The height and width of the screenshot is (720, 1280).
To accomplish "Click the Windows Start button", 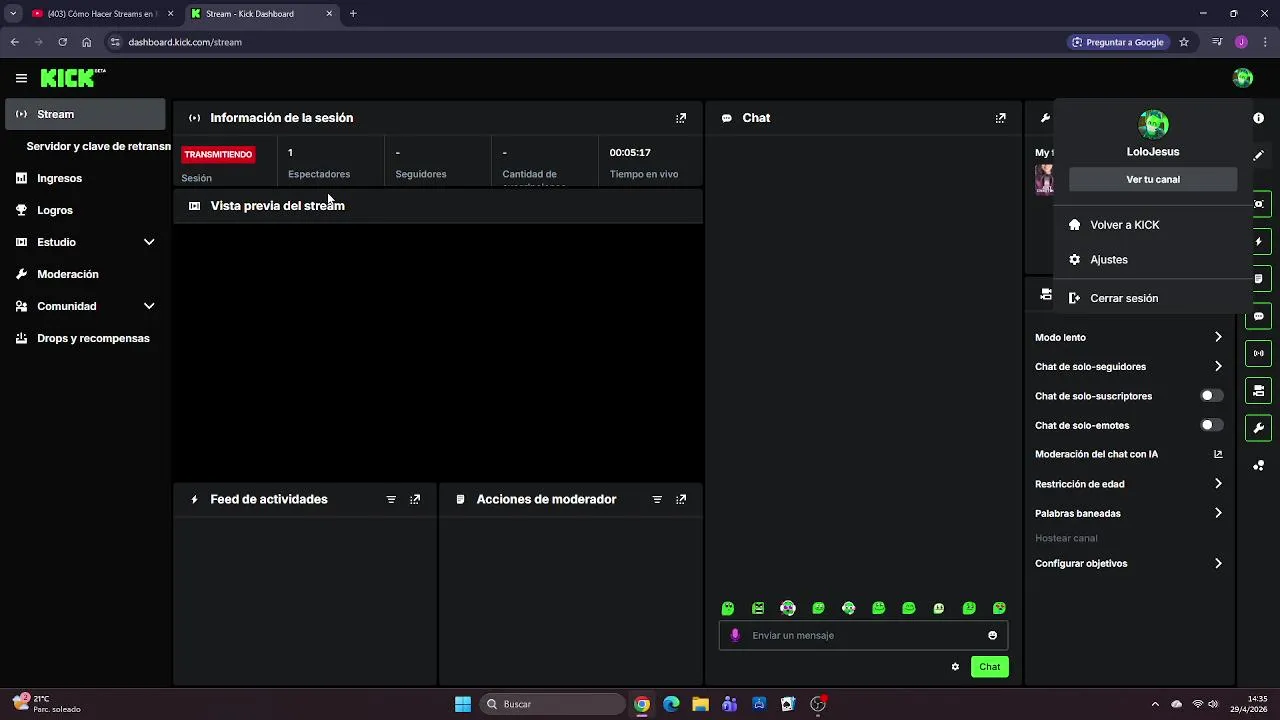I will pos(463,704).
